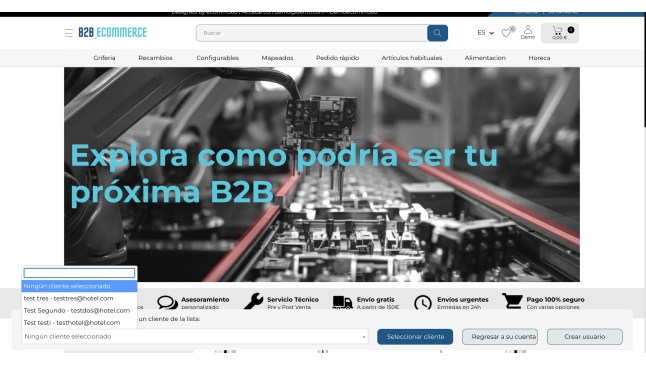This screenshot has height=366, width=646.
Task: Click the 'Envío gratis' text
Action: pos(375,299)
